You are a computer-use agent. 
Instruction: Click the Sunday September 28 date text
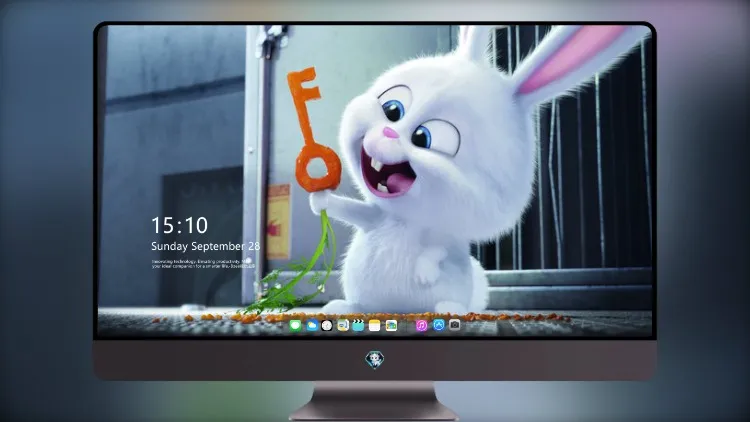[205, 246]
